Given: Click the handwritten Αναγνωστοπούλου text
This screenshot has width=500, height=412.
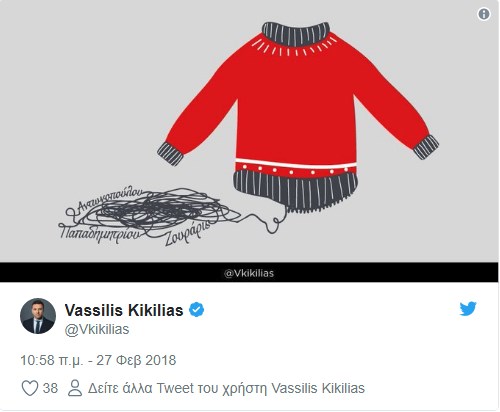Looking at the screenshot, I should [x=110, y=198].
